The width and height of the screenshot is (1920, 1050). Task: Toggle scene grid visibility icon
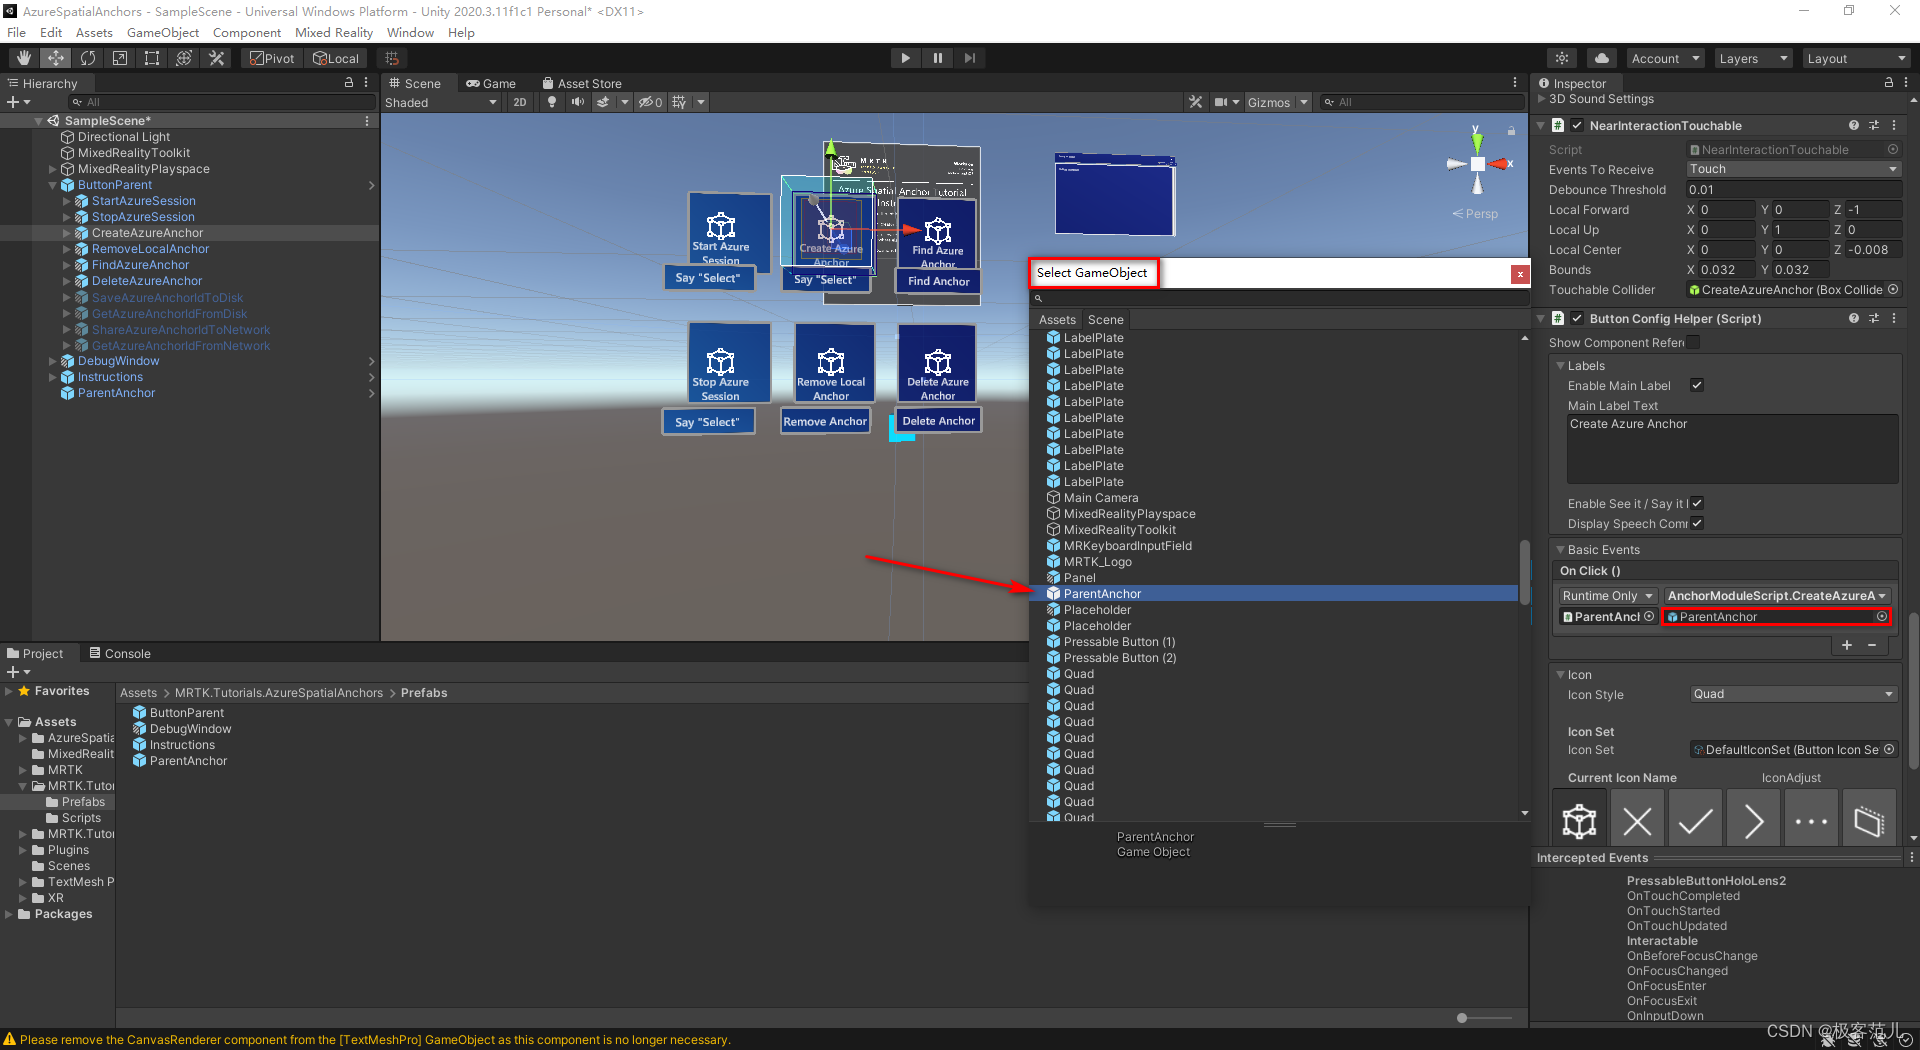(680, 102)
